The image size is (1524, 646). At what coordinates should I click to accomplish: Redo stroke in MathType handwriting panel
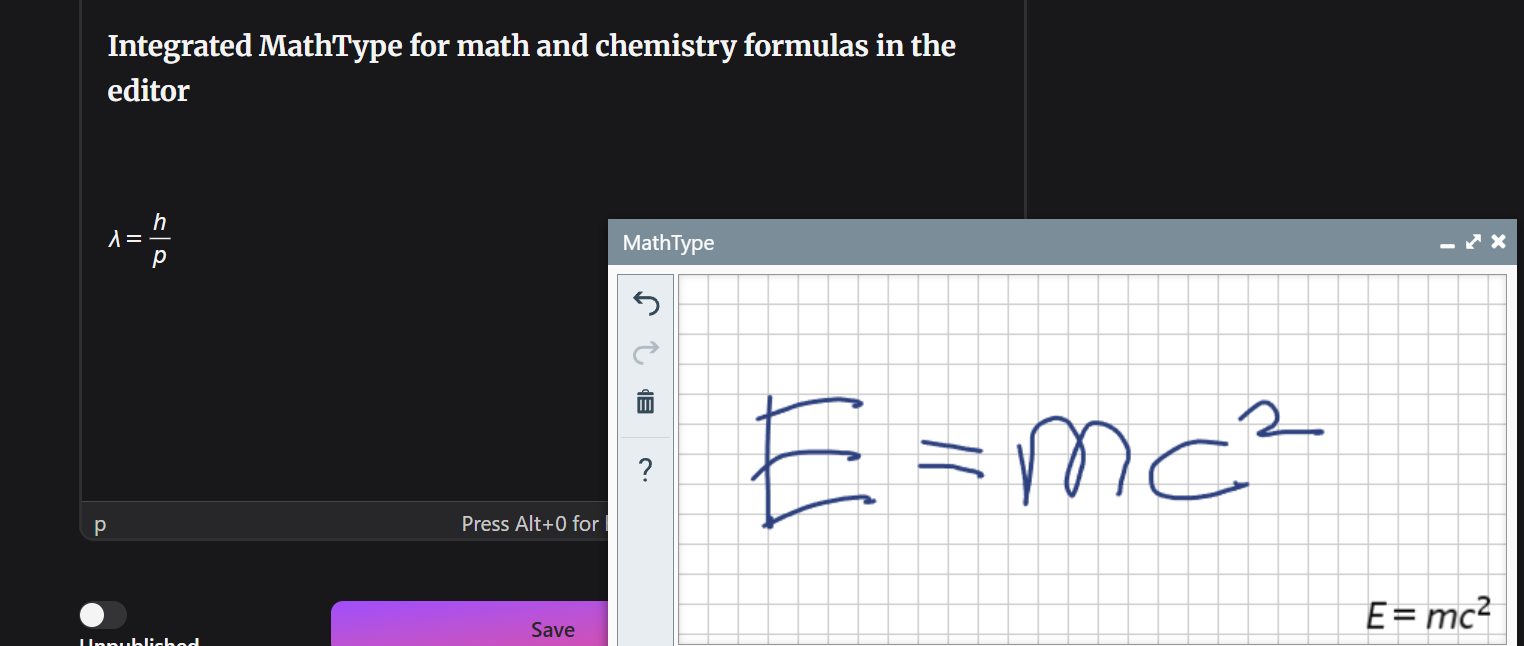(646, 351)
